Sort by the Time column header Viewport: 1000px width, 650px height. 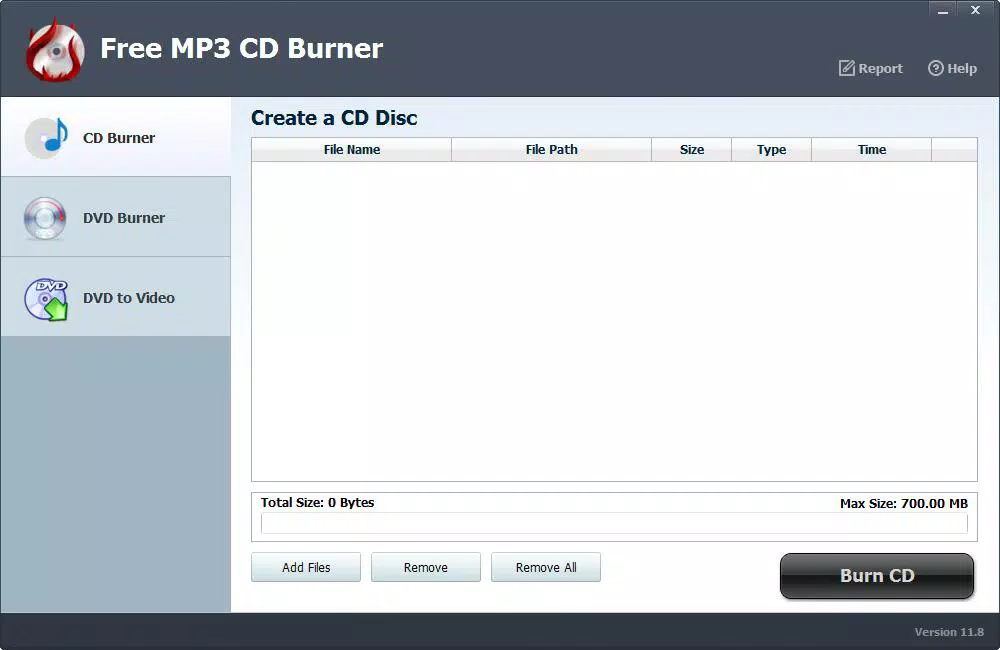point(872,149)
